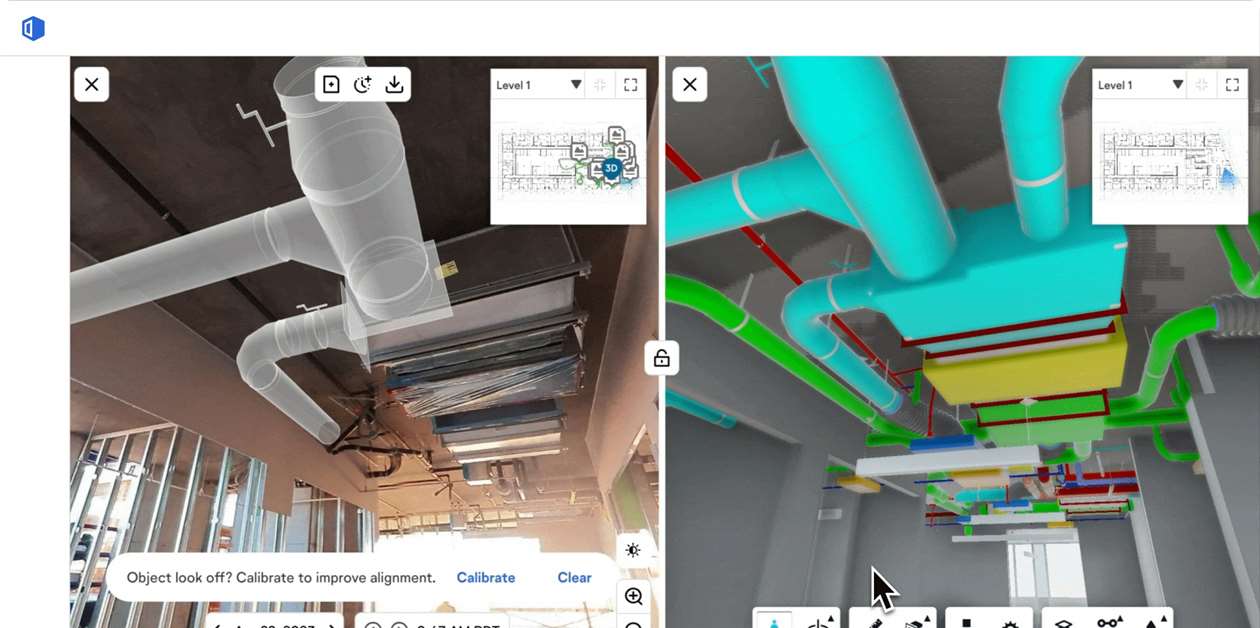Screen dimensions: 1260x628
Task: Close the left photo viewer pane
Action: point(91,85)
